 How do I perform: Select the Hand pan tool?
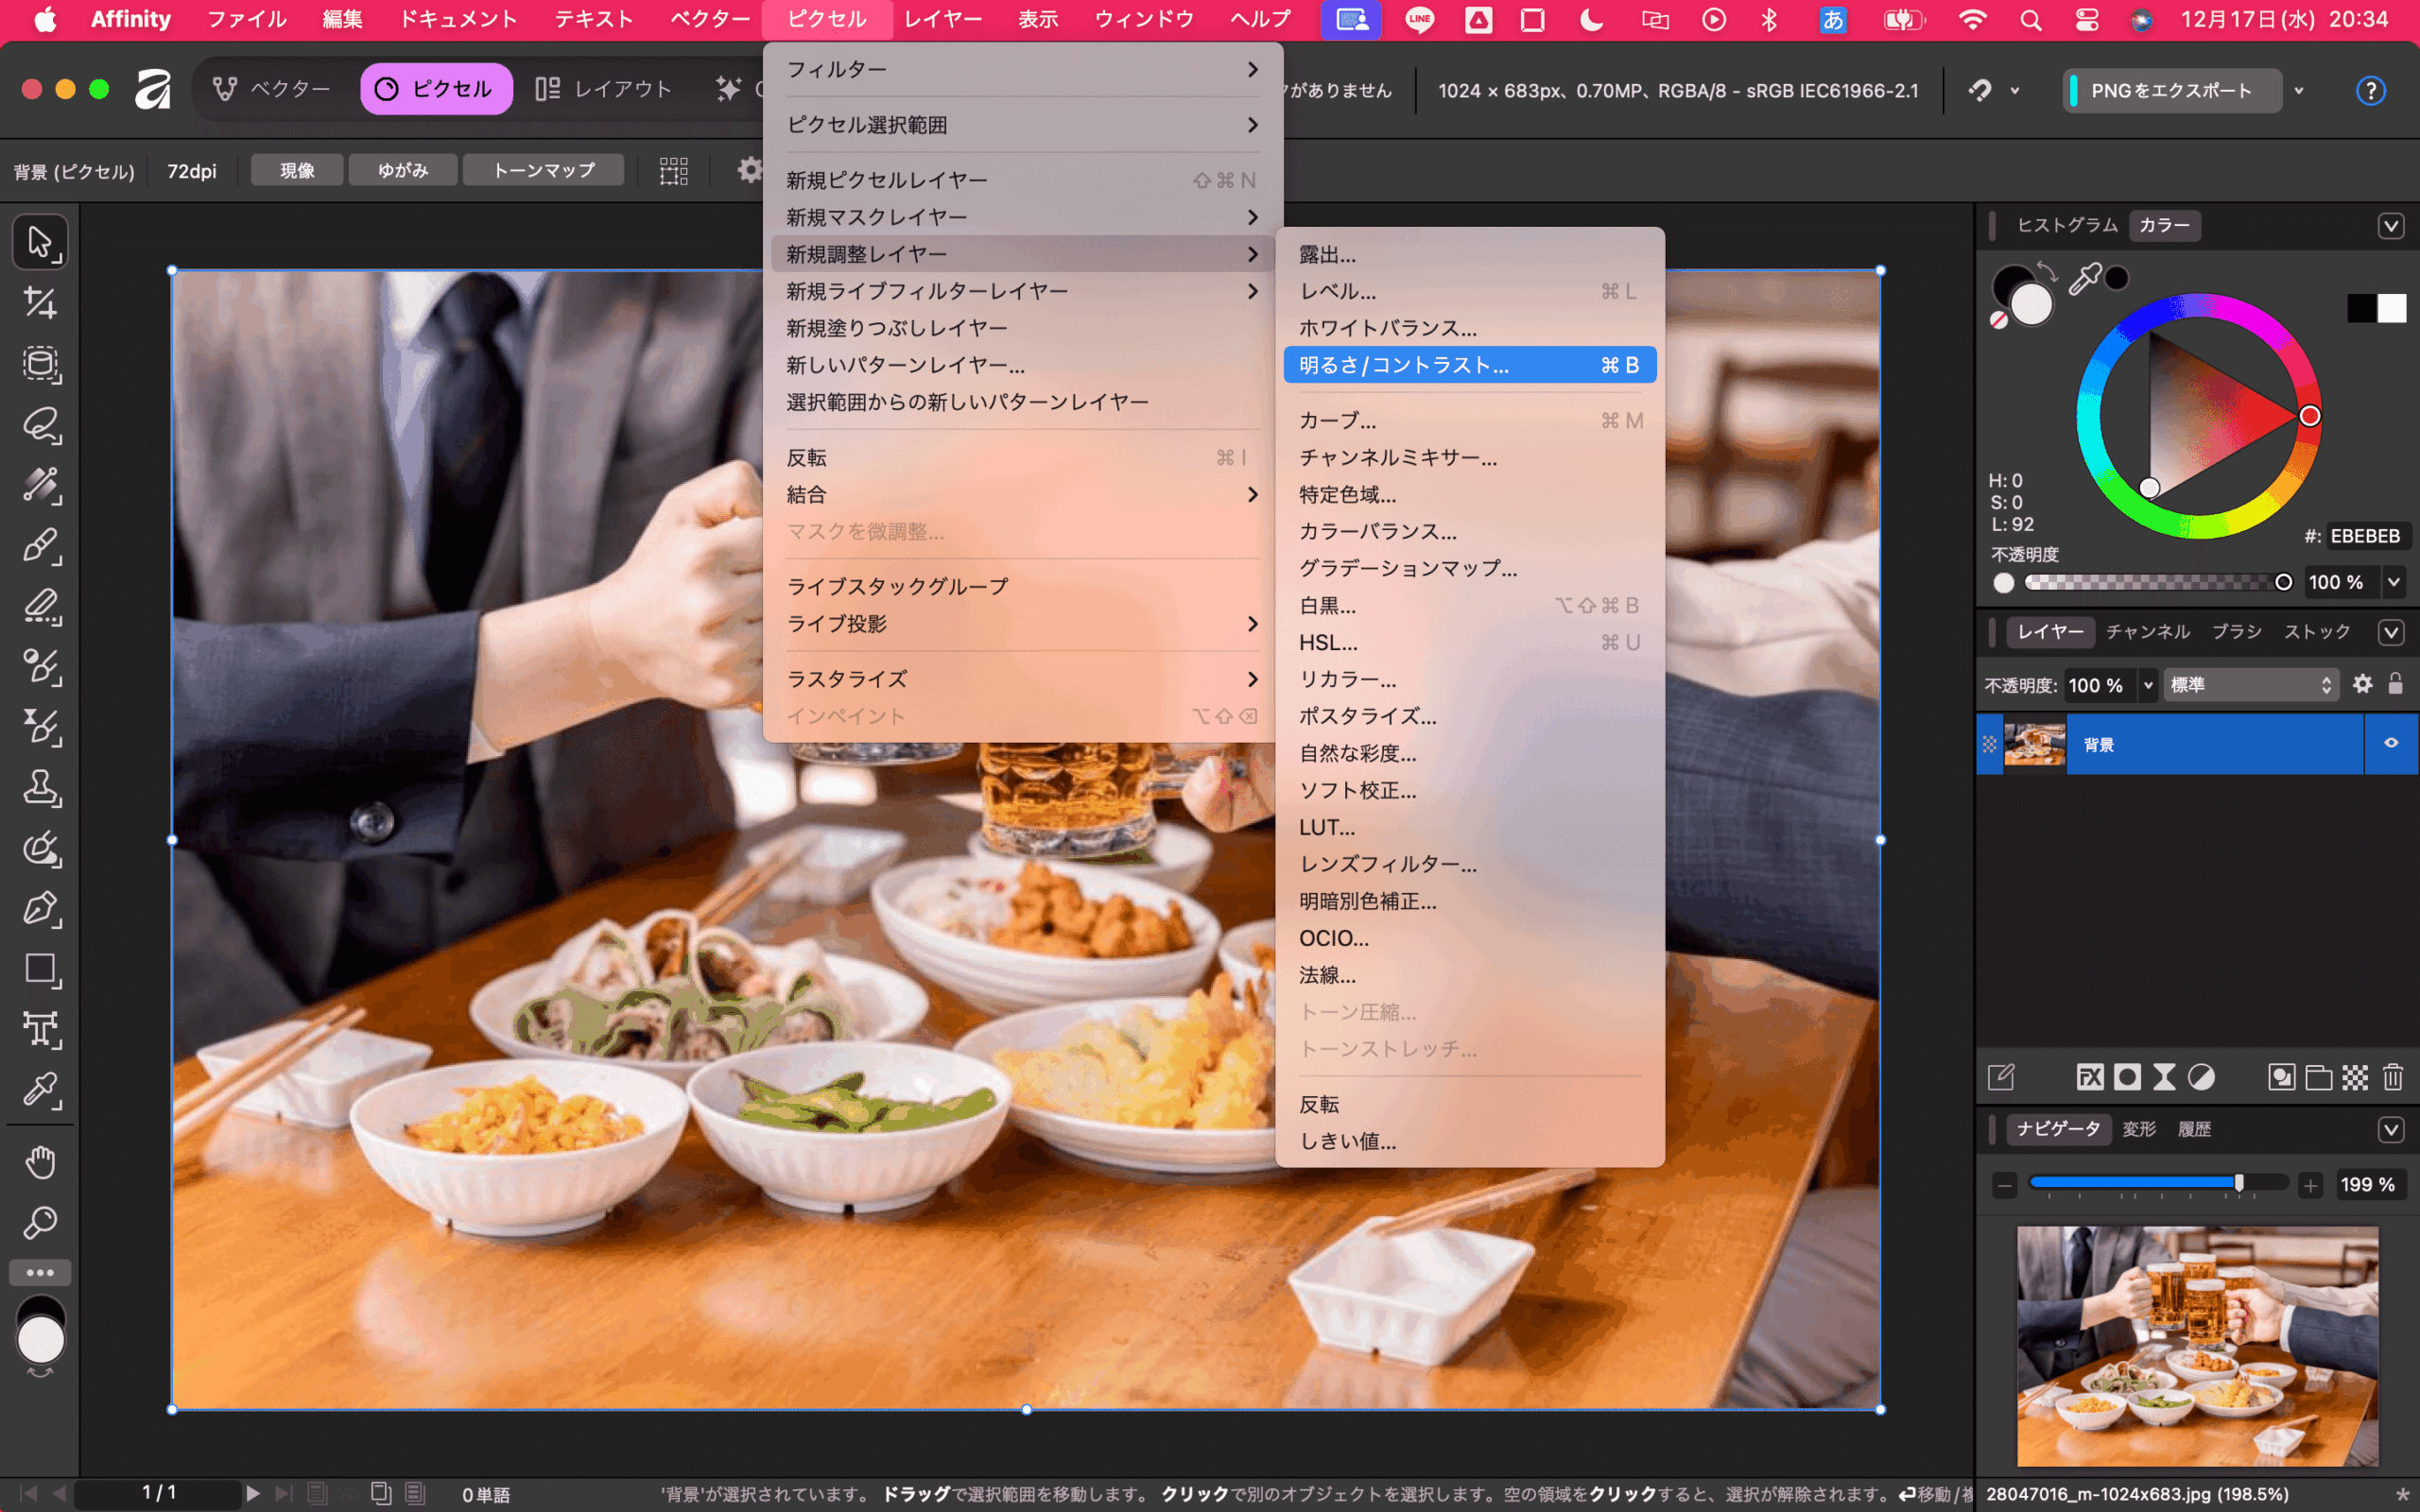tap(40, 1162)
